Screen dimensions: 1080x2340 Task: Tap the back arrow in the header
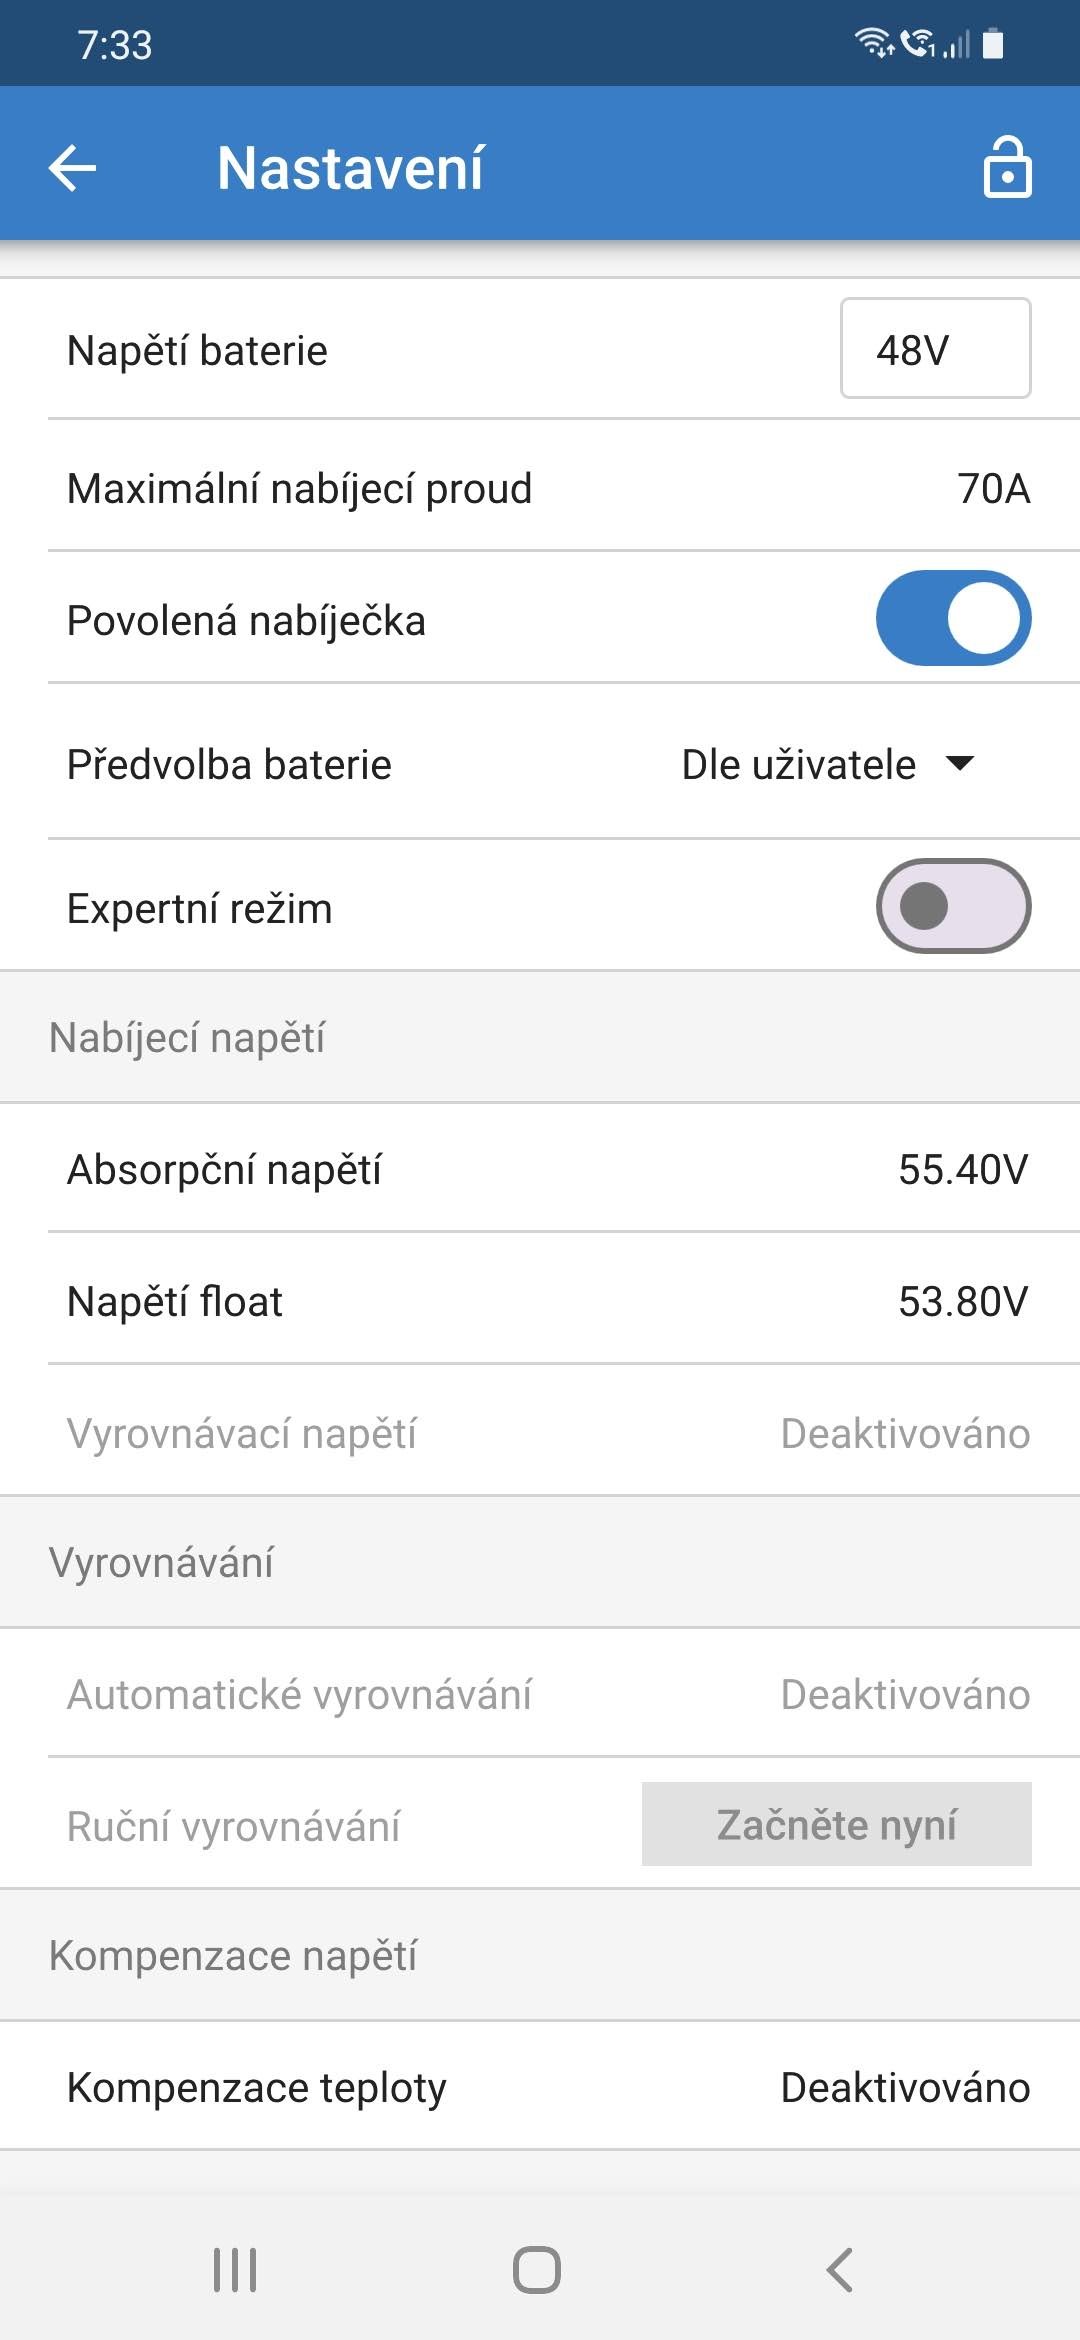point(73,167)
